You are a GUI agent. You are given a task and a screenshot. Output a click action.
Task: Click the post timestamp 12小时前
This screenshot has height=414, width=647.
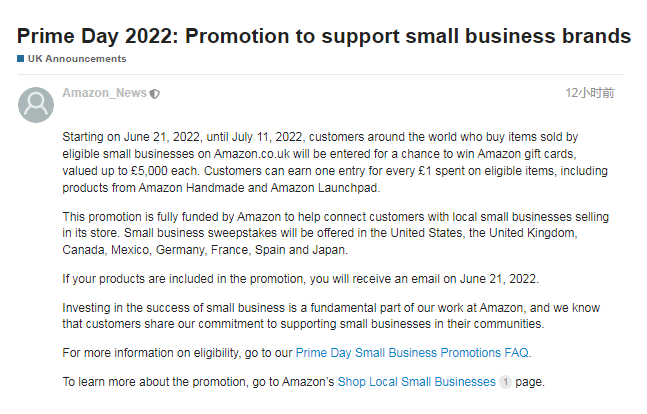589,93
